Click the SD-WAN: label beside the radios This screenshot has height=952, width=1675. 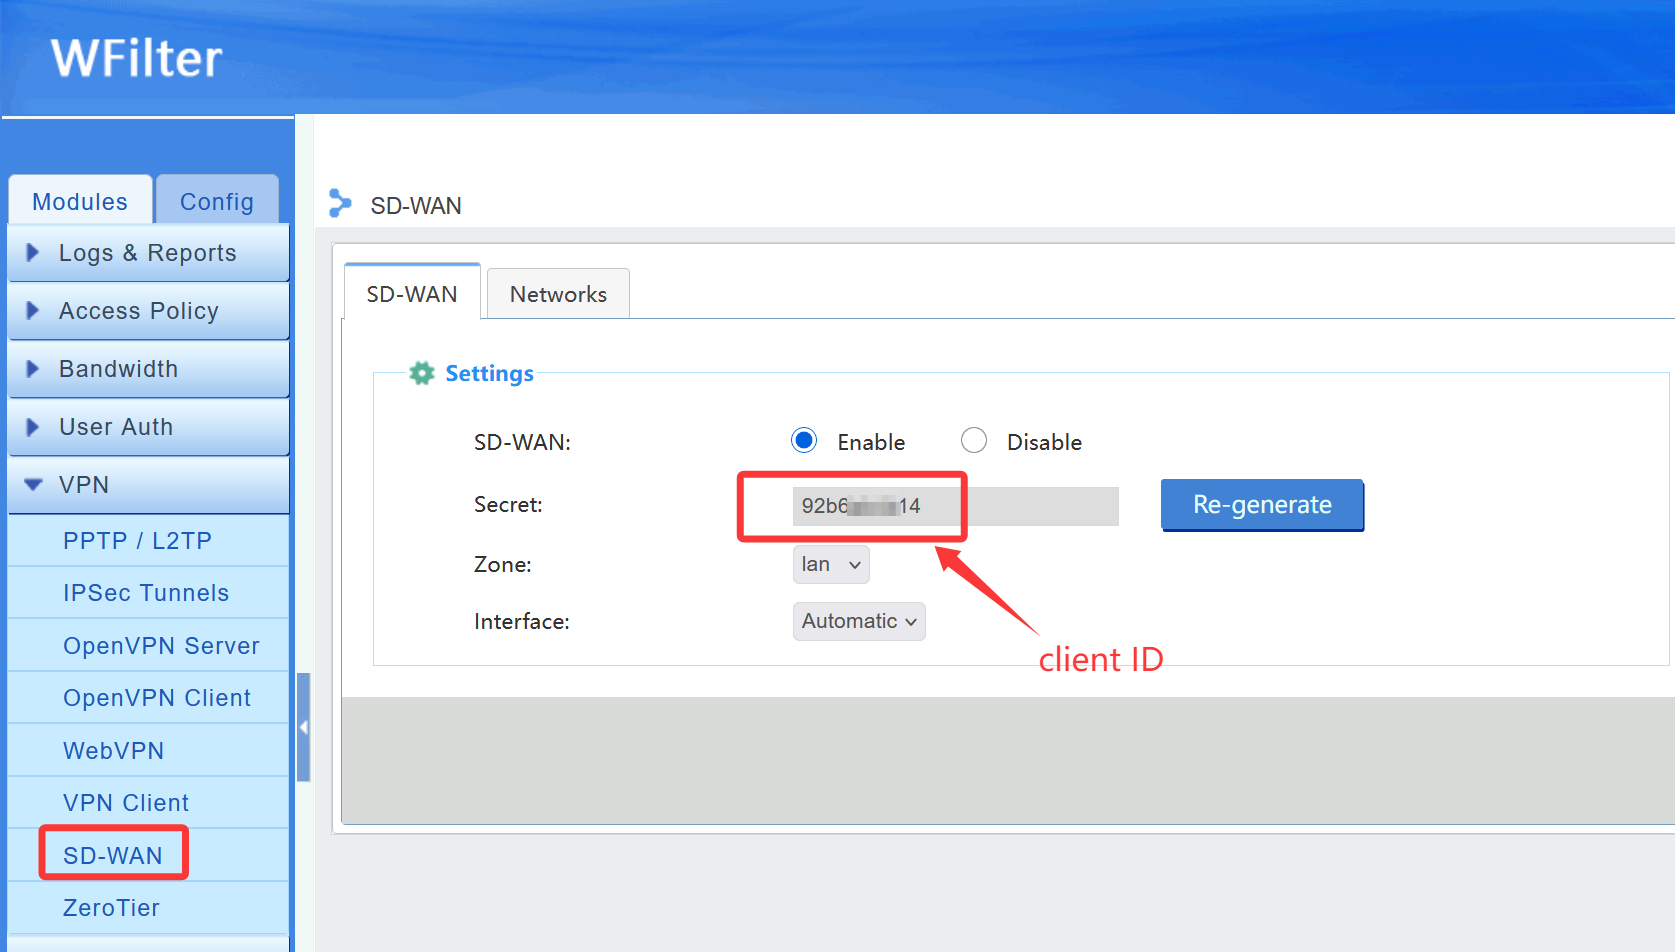[522, 442]
